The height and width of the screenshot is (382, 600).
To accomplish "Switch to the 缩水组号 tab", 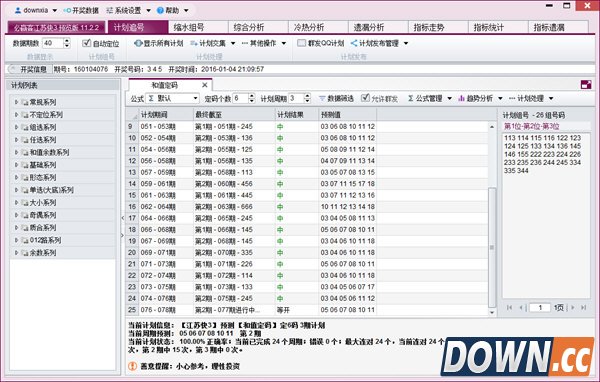I will (198, 27).
